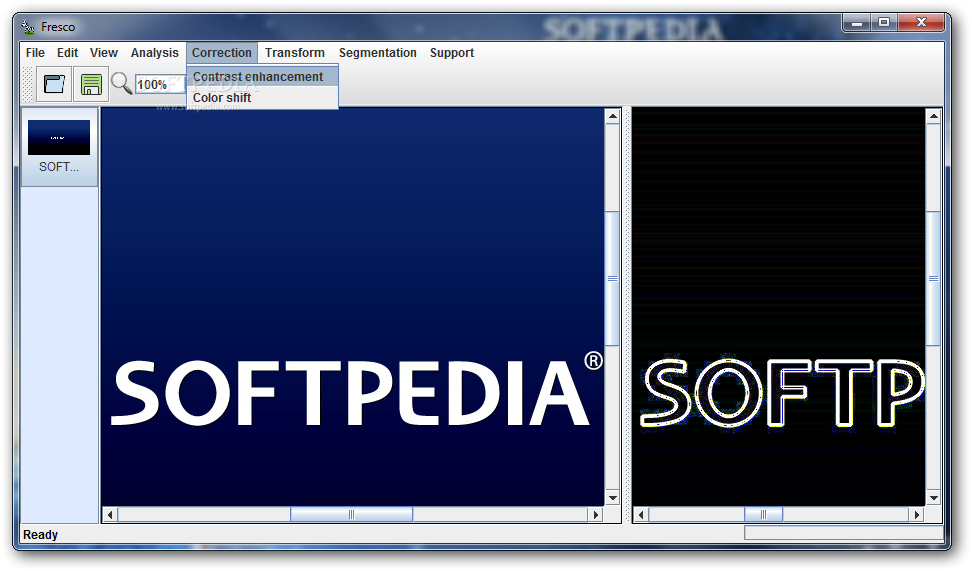Click left pane horizontal scrollbar thumb

click(351, 515)
